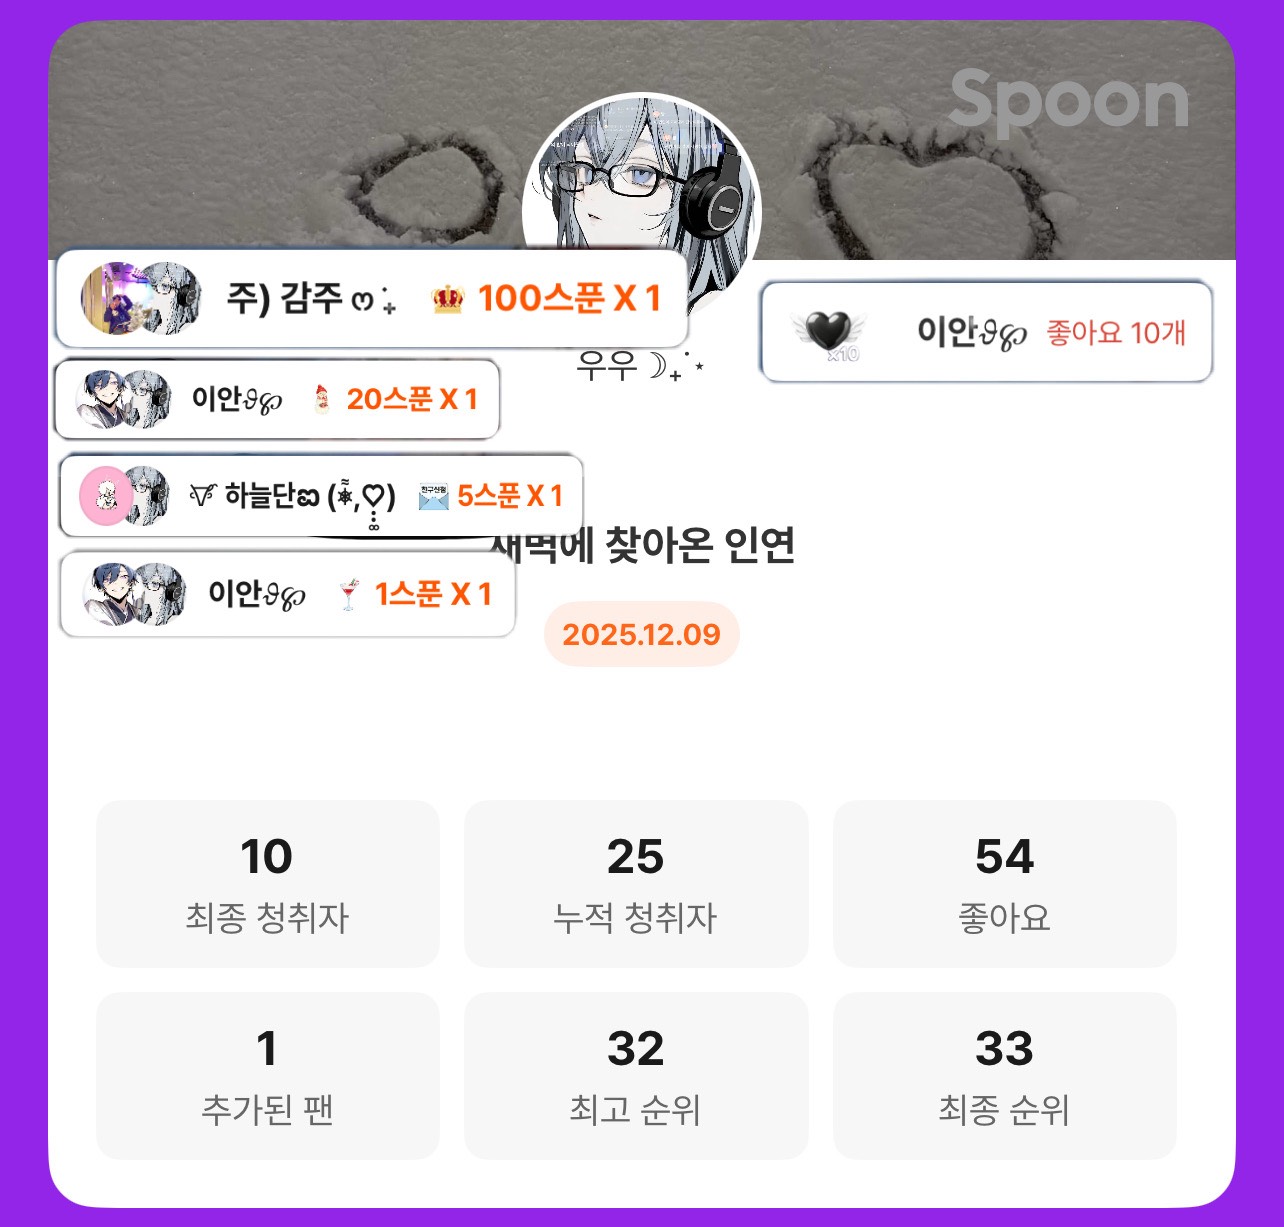Click the Santa icon beside 20스푼
Image resolution: width=1284 pixels, height=1227 pixels.
pyautogui.click(x=321, y=400)
